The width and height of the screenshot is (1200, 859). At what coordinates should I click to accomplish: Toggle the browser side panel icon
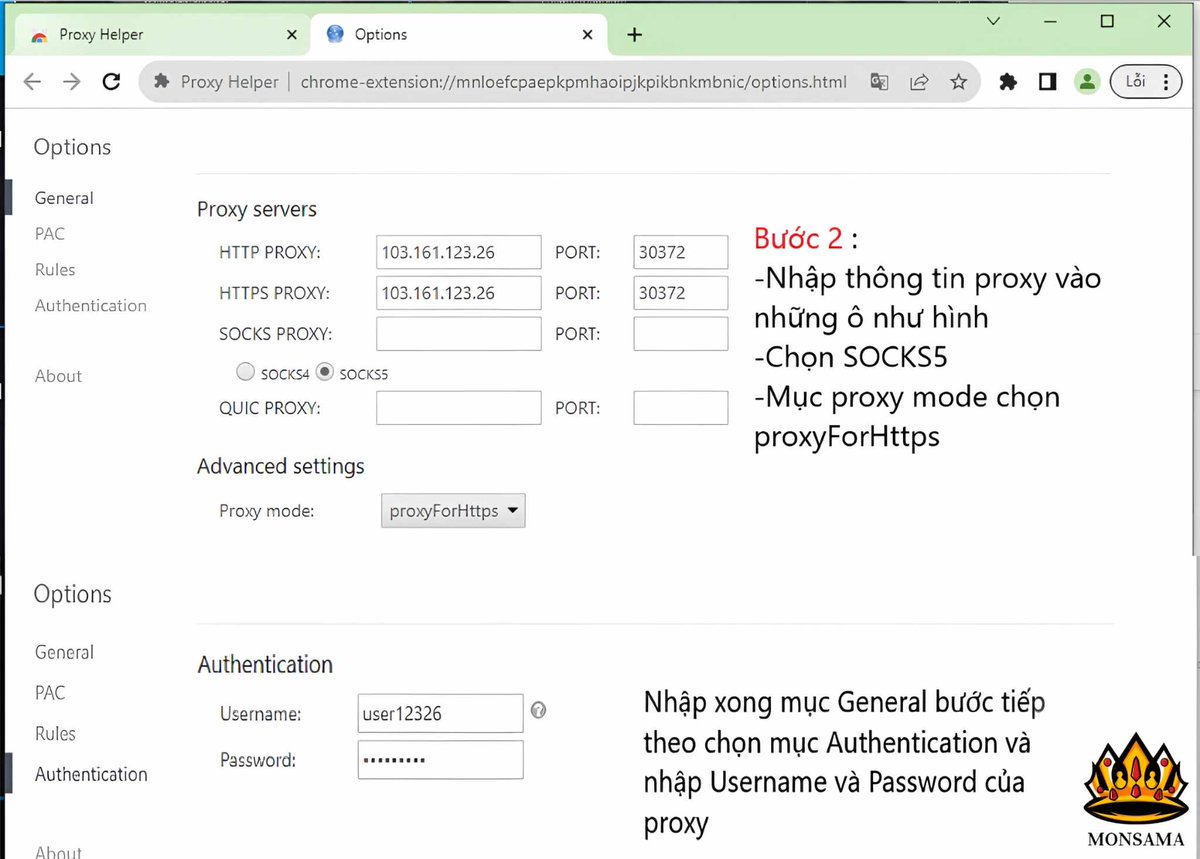[x=1047, y=82]
